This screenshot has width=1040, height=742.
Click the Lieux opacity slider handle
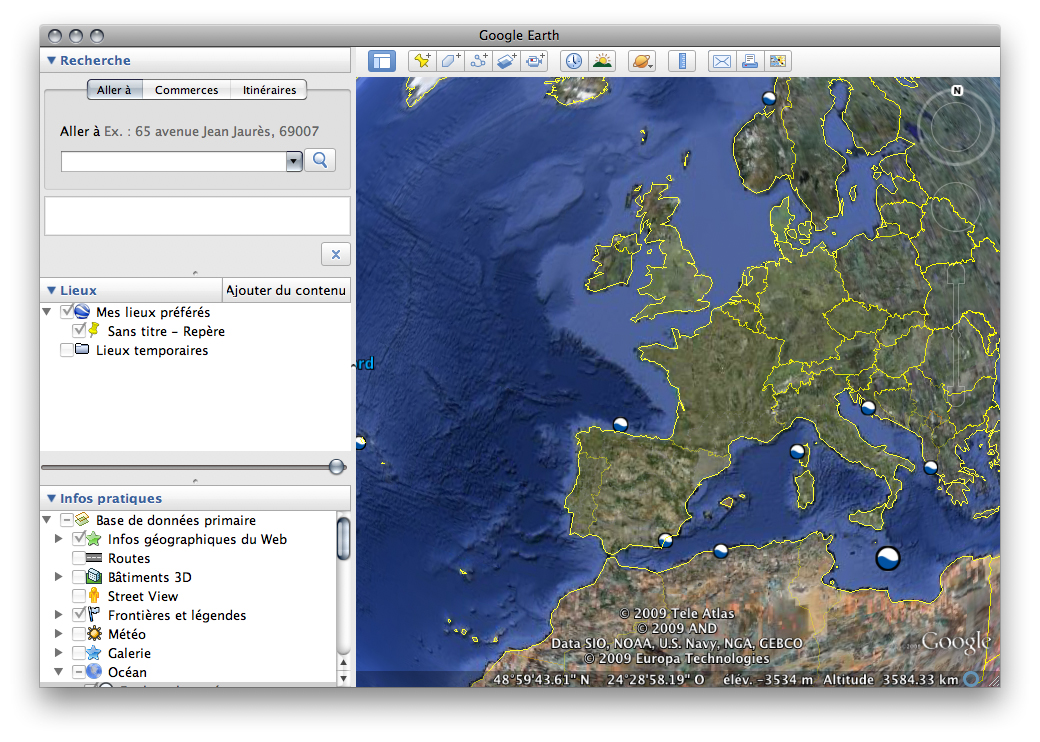pyautogui.click(x=337, y=467)
